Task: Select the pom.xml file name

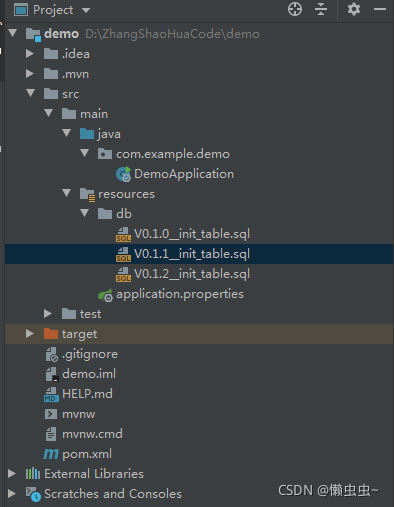Action: click(x=87, y=454)
